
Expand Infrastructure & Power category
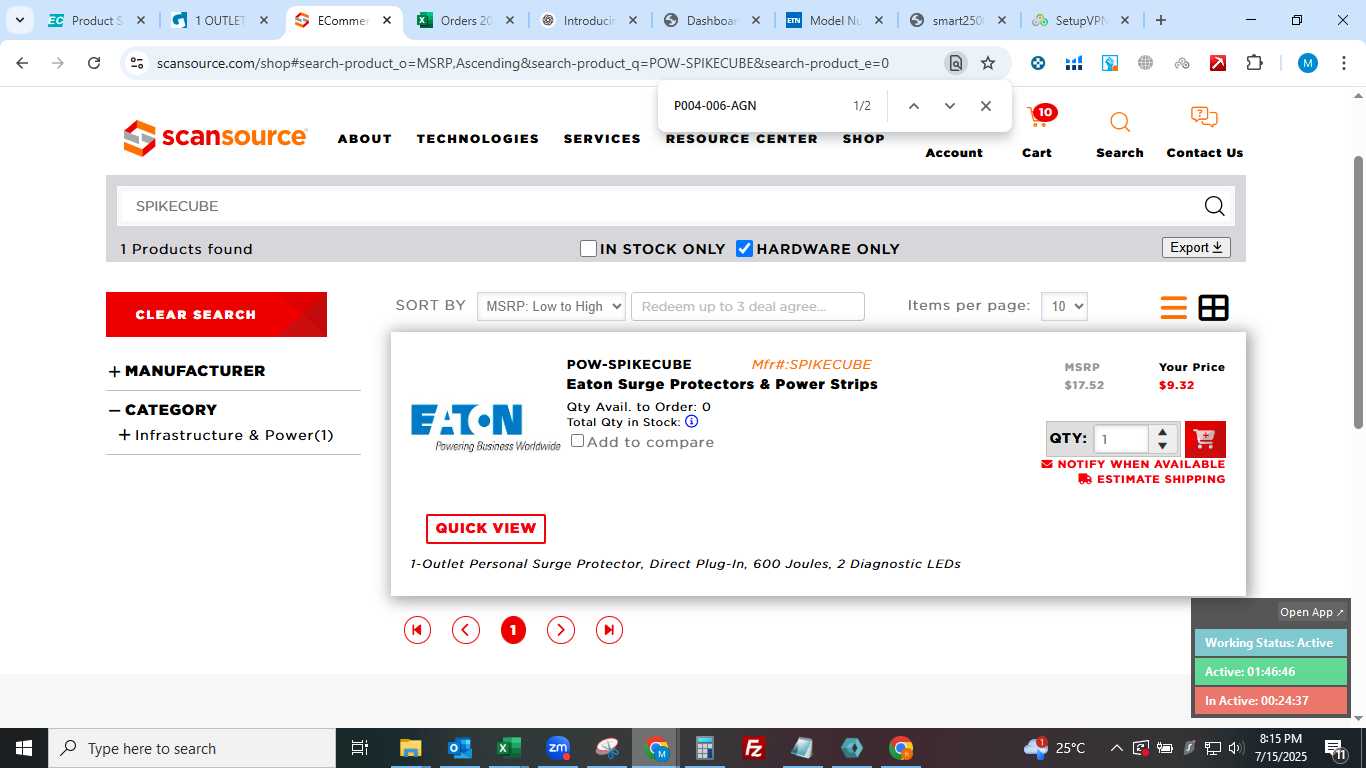(x=125, y=435)
